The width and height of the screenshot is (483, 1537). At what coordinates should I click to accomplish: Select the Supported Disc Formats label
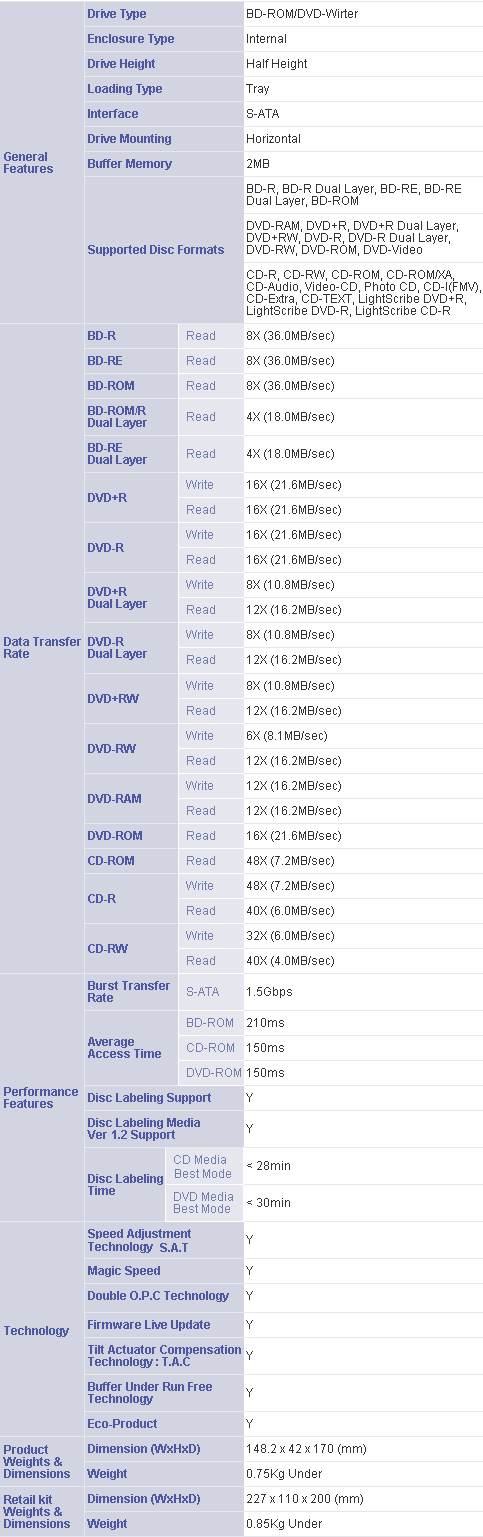156,249
